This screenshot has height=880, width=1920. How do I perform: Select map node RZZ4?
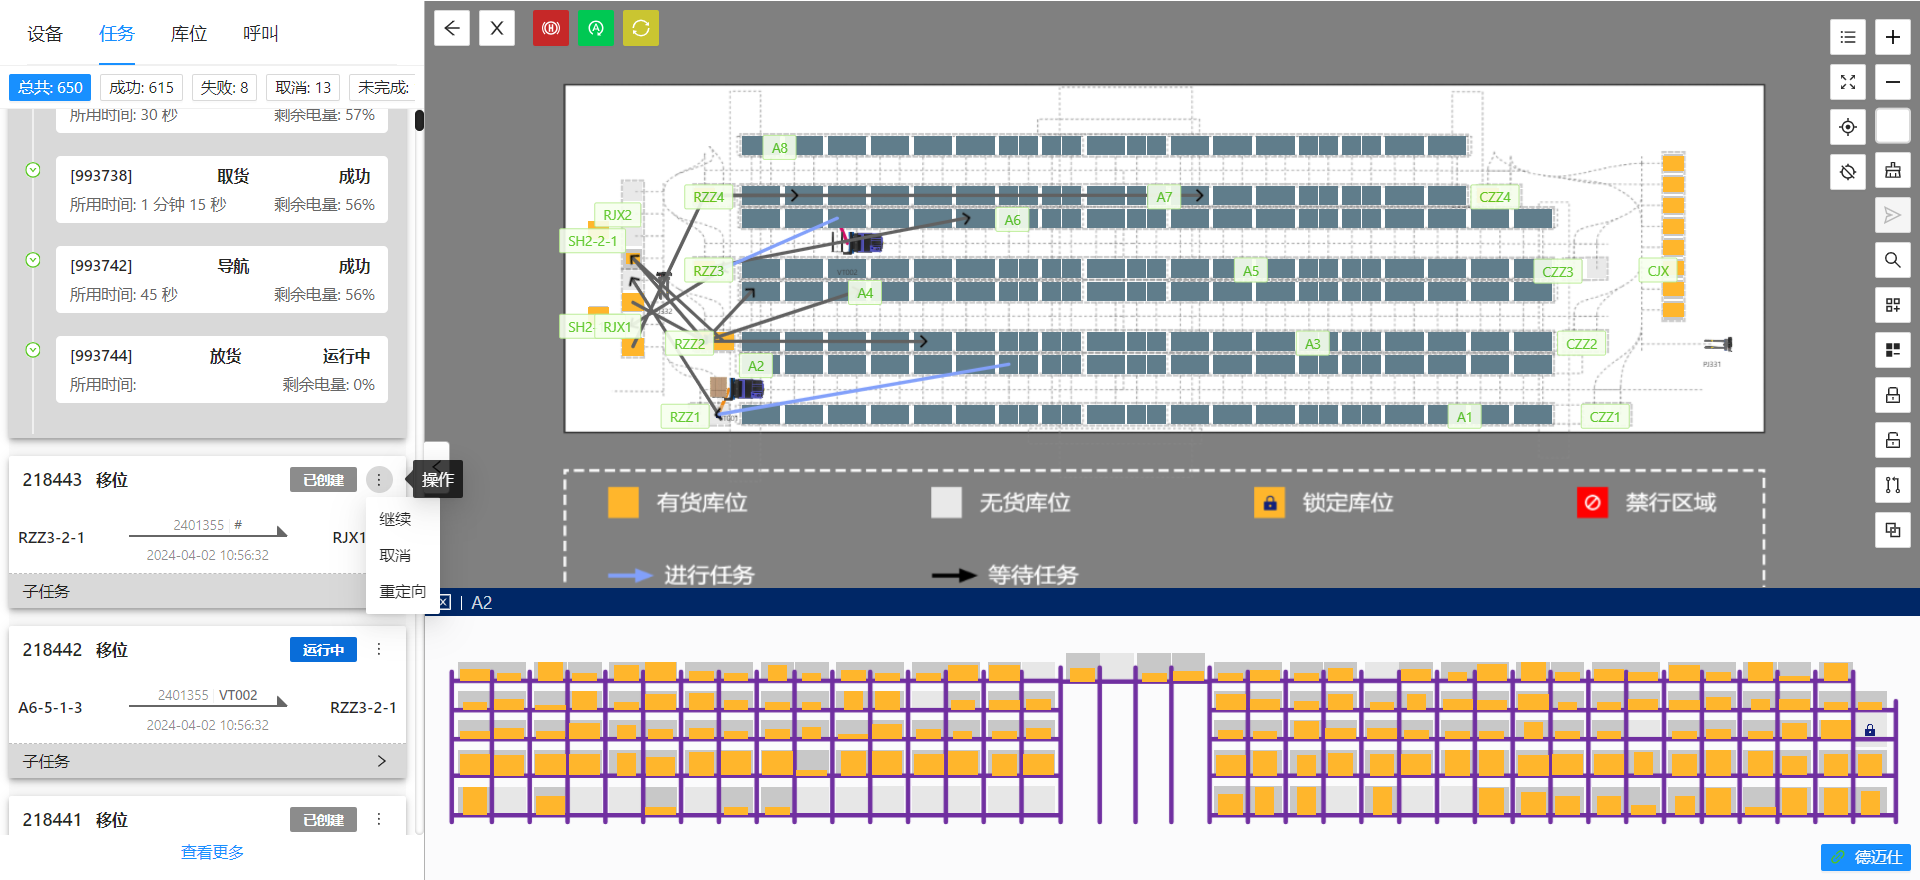[x=708, y=197]
